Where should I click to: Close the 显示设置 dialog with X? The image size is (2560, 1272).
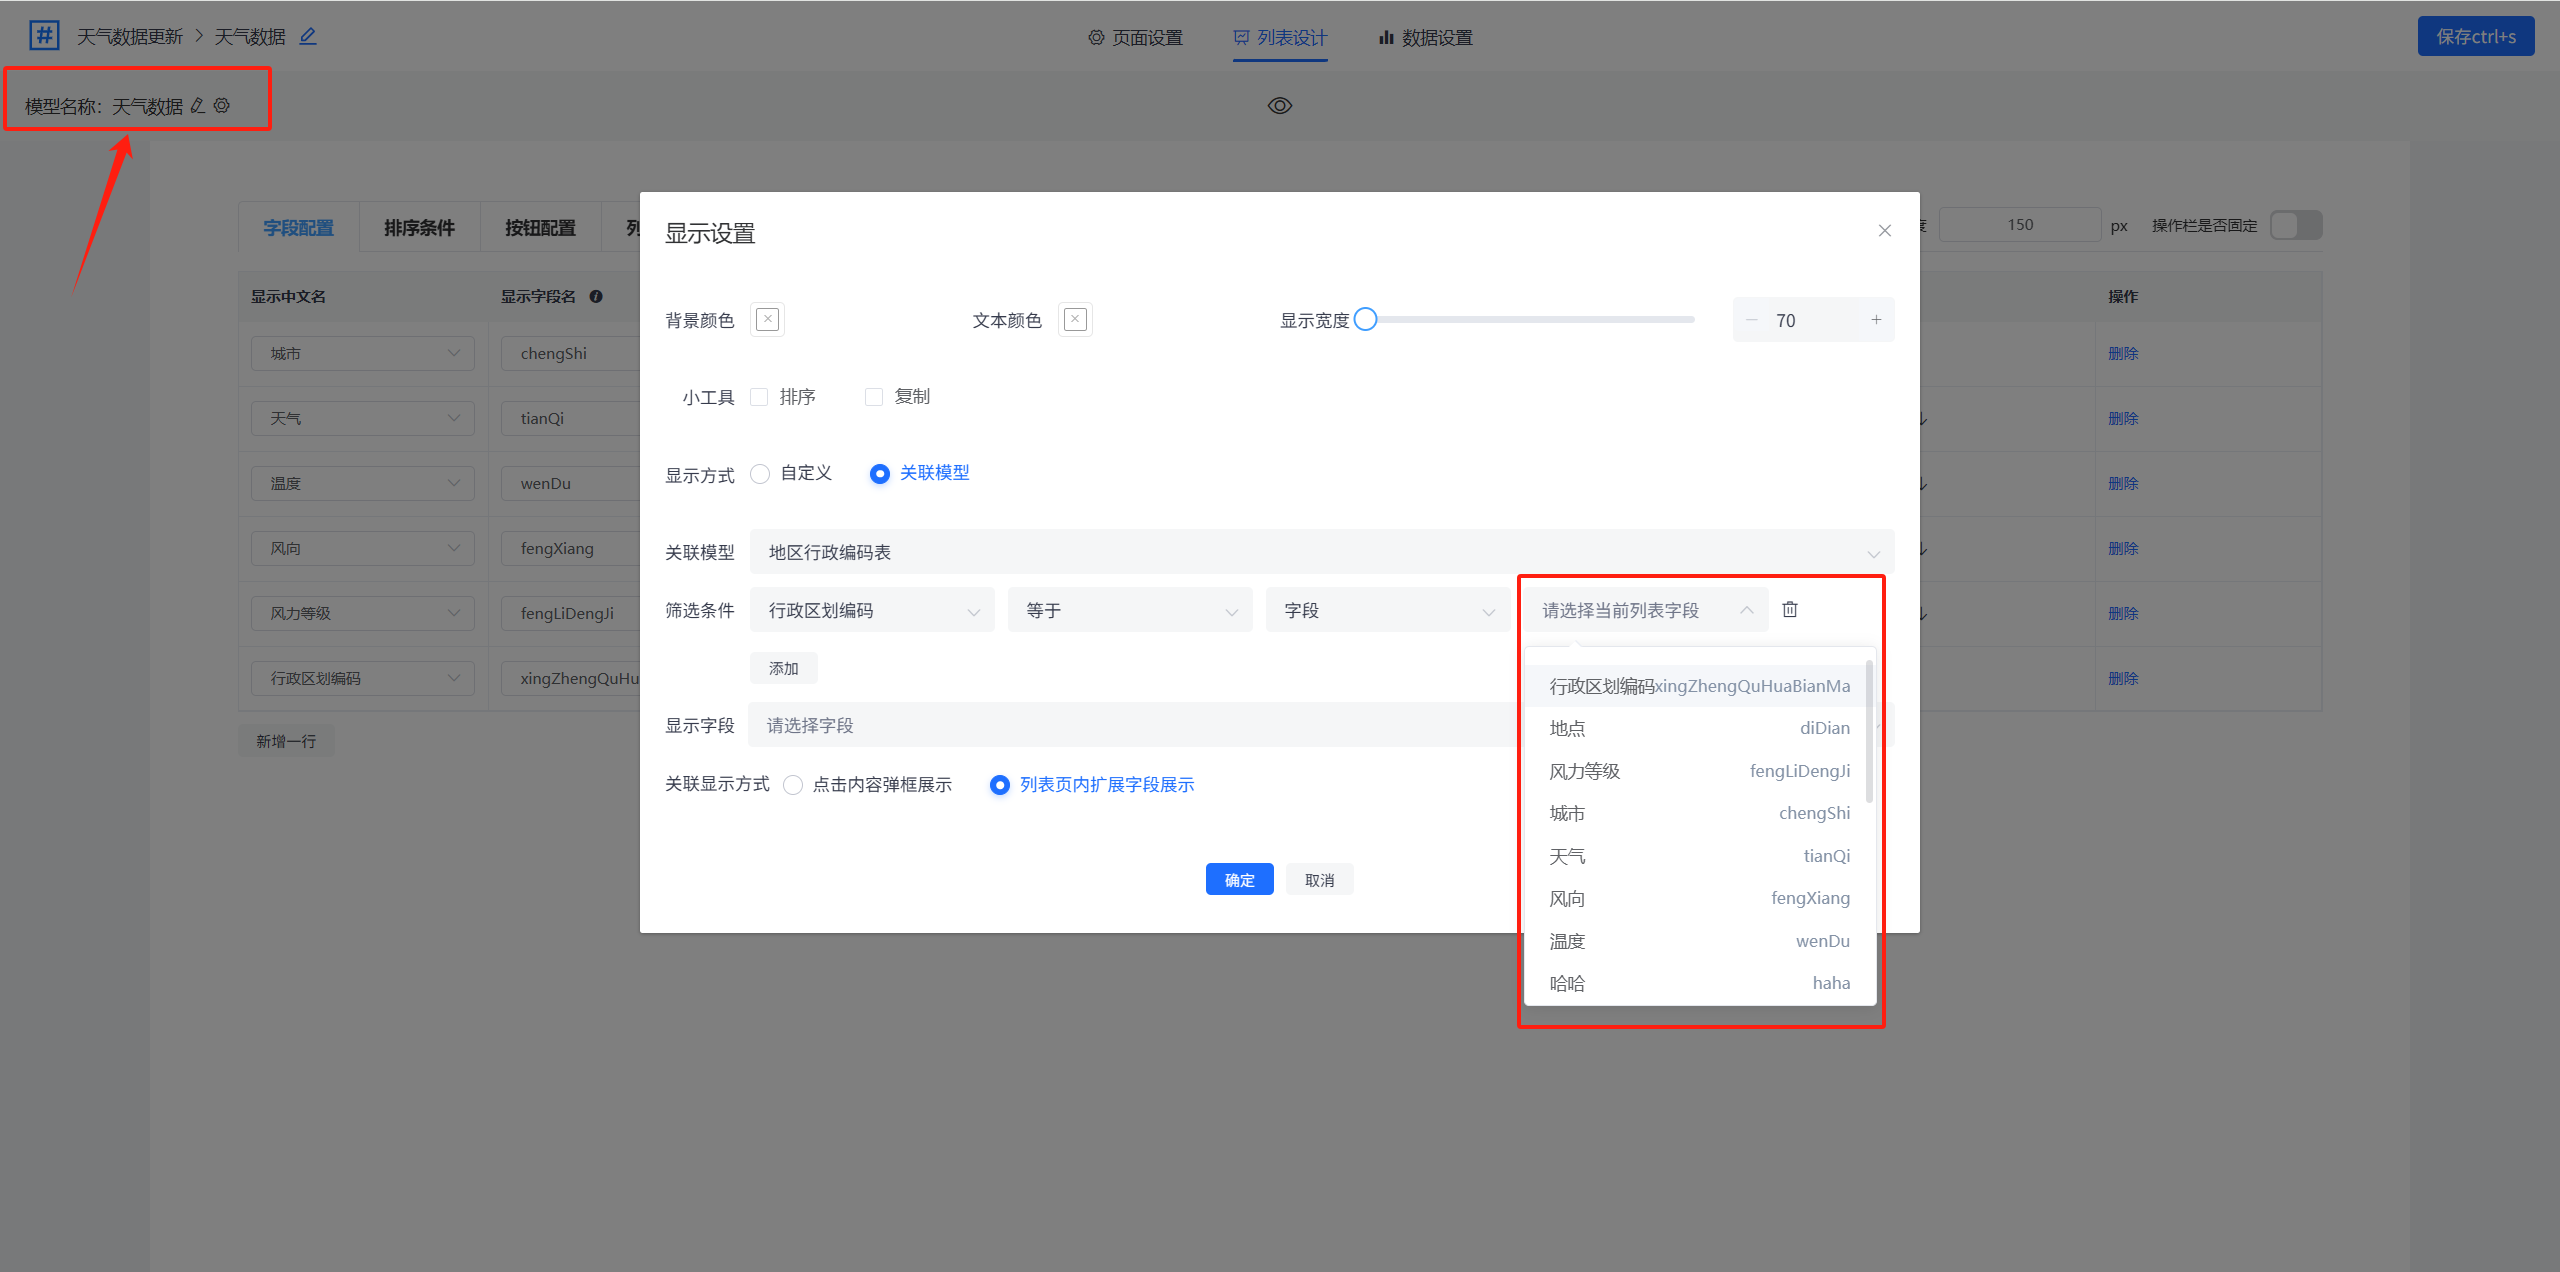[x=1884, y=231]
